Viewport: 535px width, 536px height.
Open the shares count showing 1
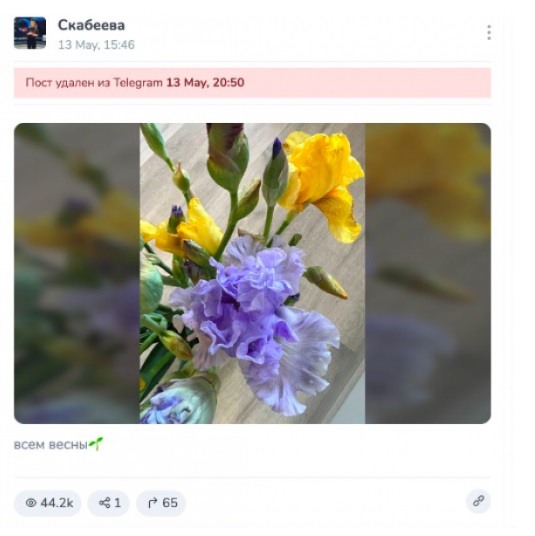coord(118,503)
